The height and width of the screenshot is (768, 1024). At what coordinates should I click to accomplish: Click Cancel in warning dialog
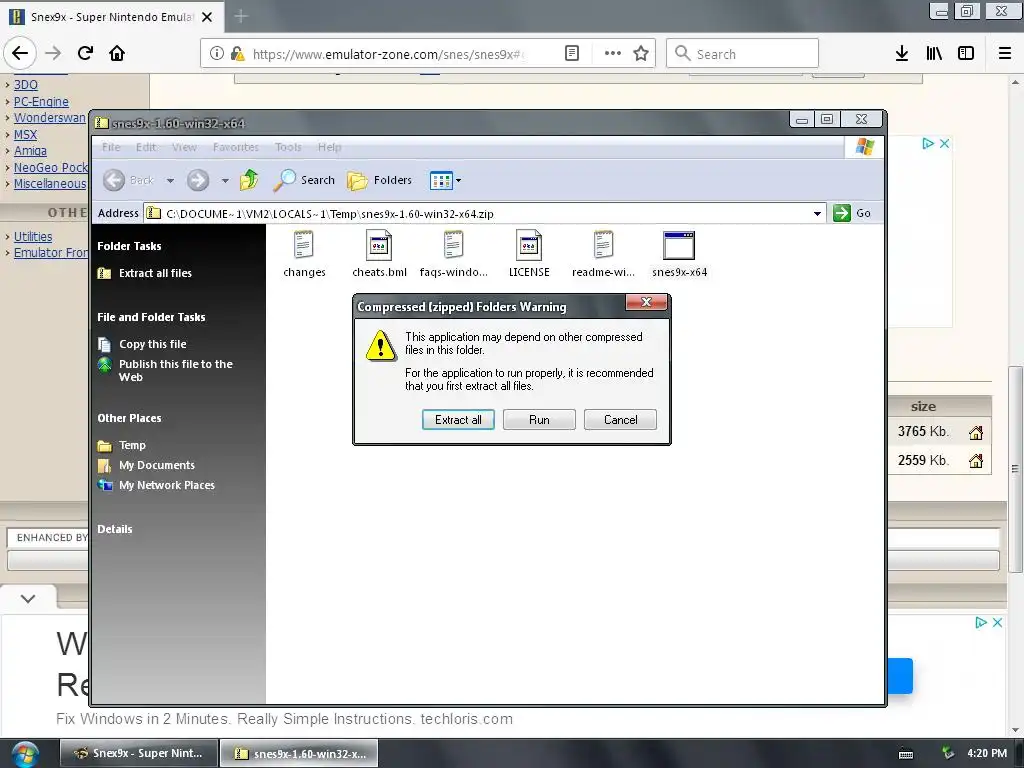[x=620, y=420]
